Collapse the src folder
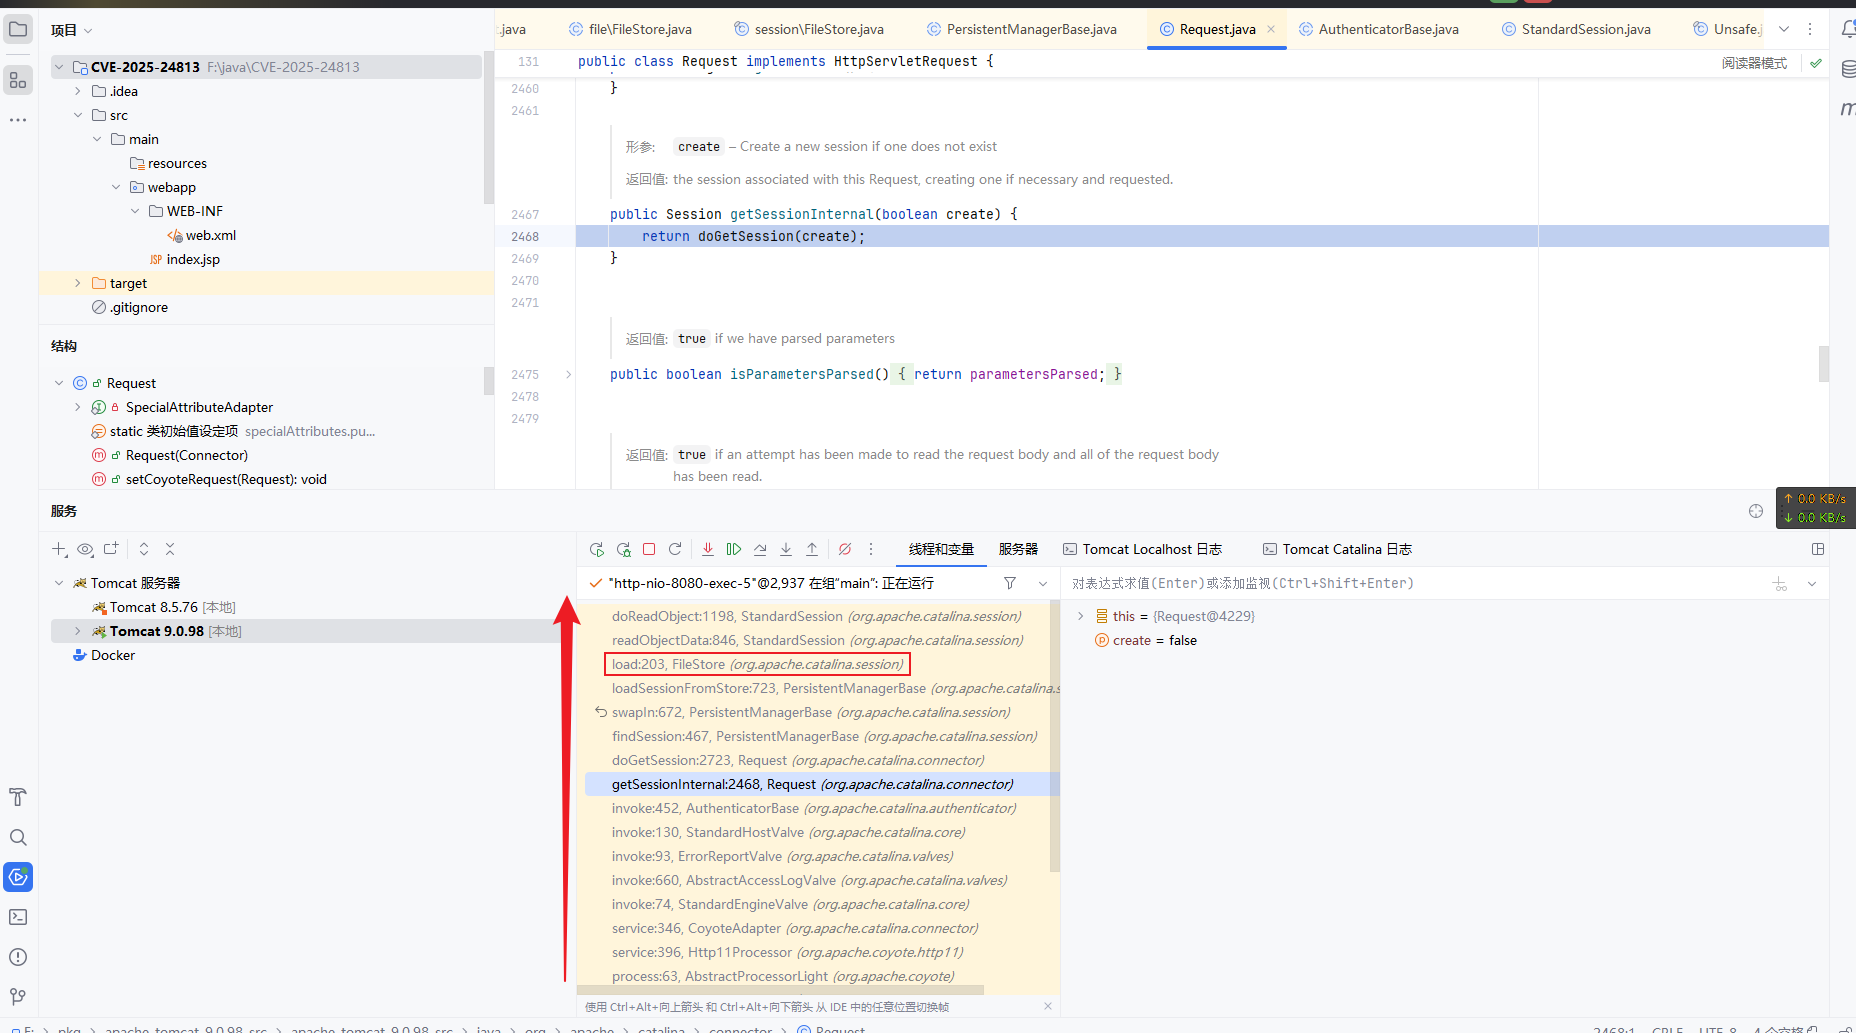The image size is (1856, 1033). coord(78,115)
